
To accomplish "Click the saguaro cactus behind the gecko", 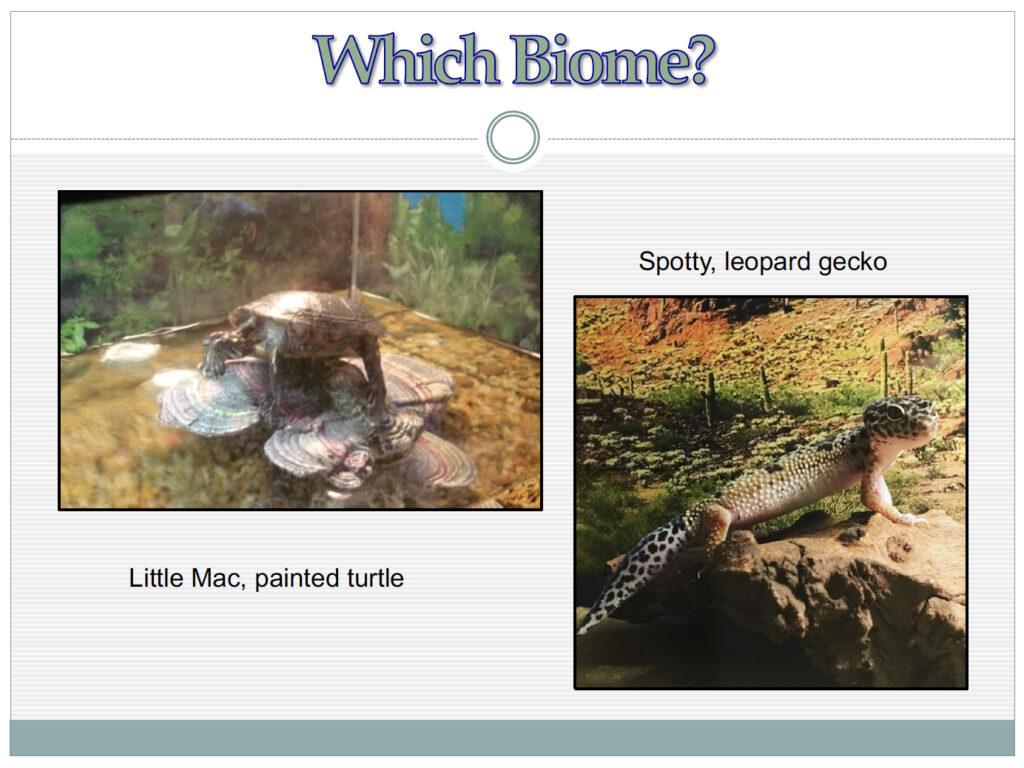I will pos(711,396).
